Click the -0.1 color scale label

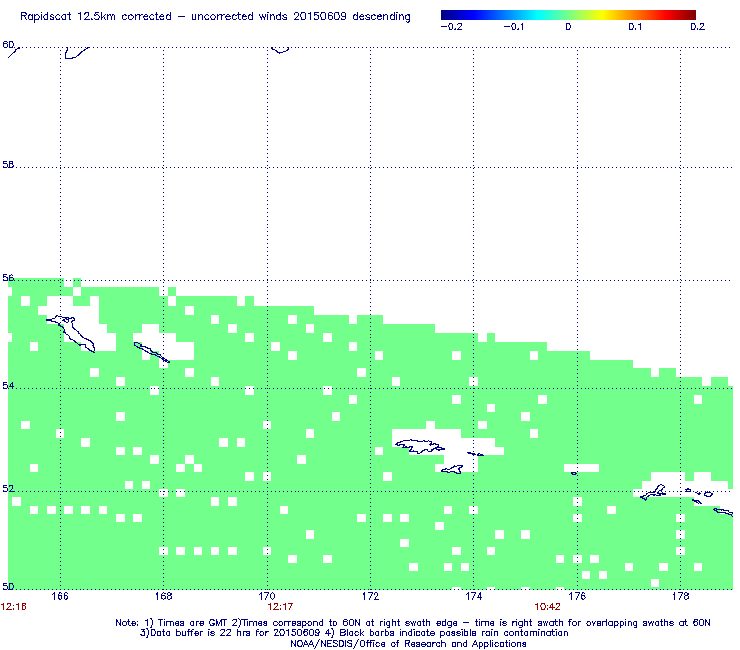(513, 27)
